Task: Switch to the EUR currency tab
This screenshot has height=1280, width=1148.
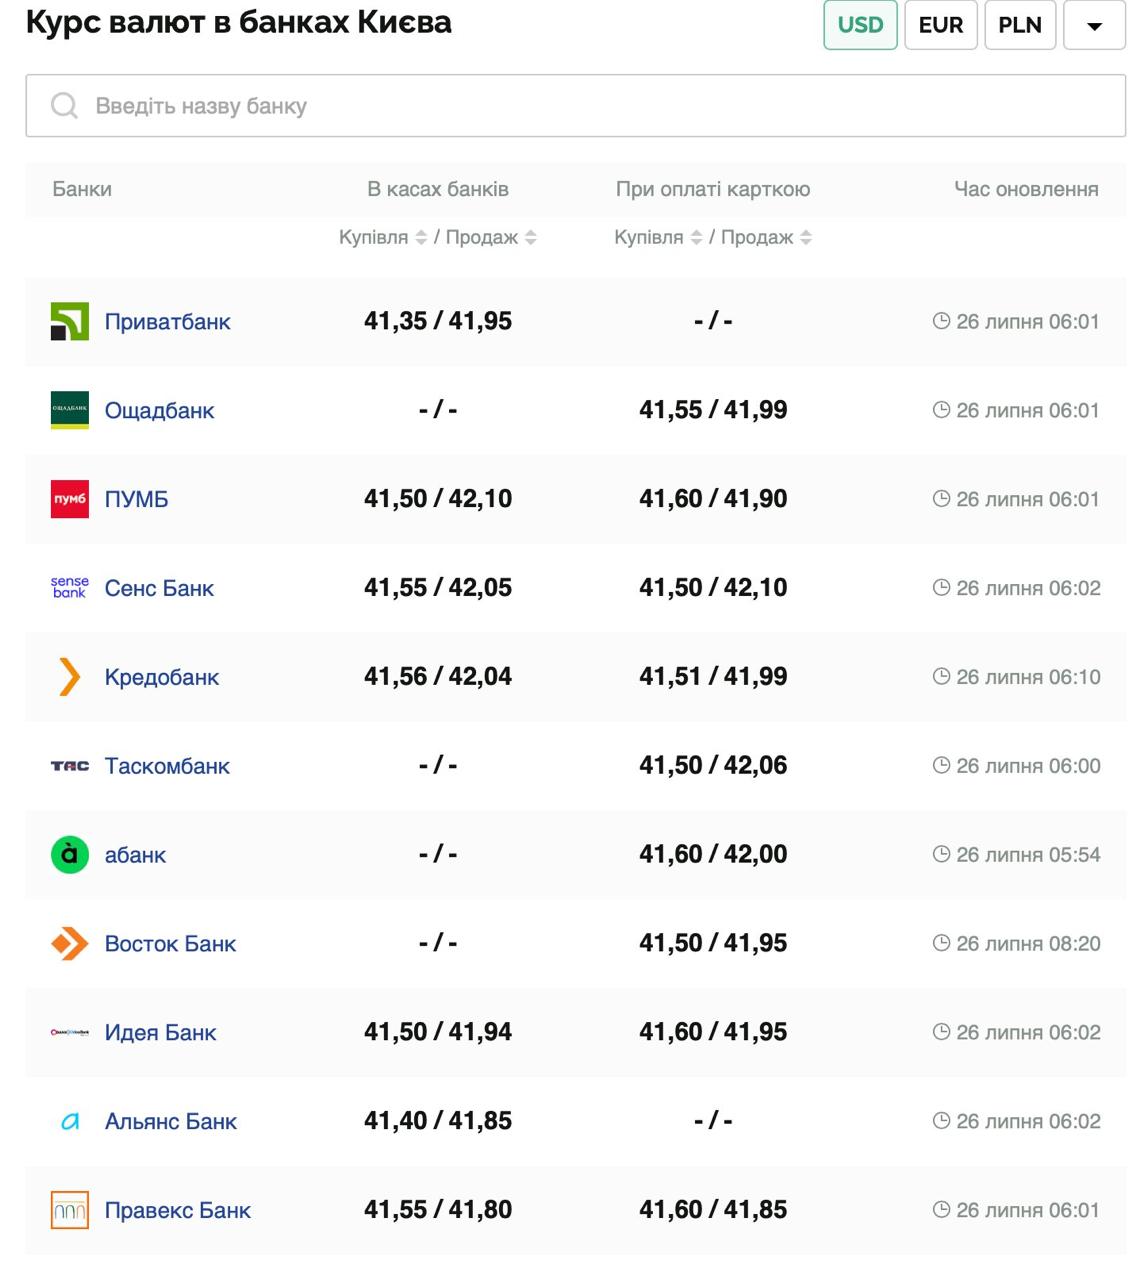Action: point(940,25)
